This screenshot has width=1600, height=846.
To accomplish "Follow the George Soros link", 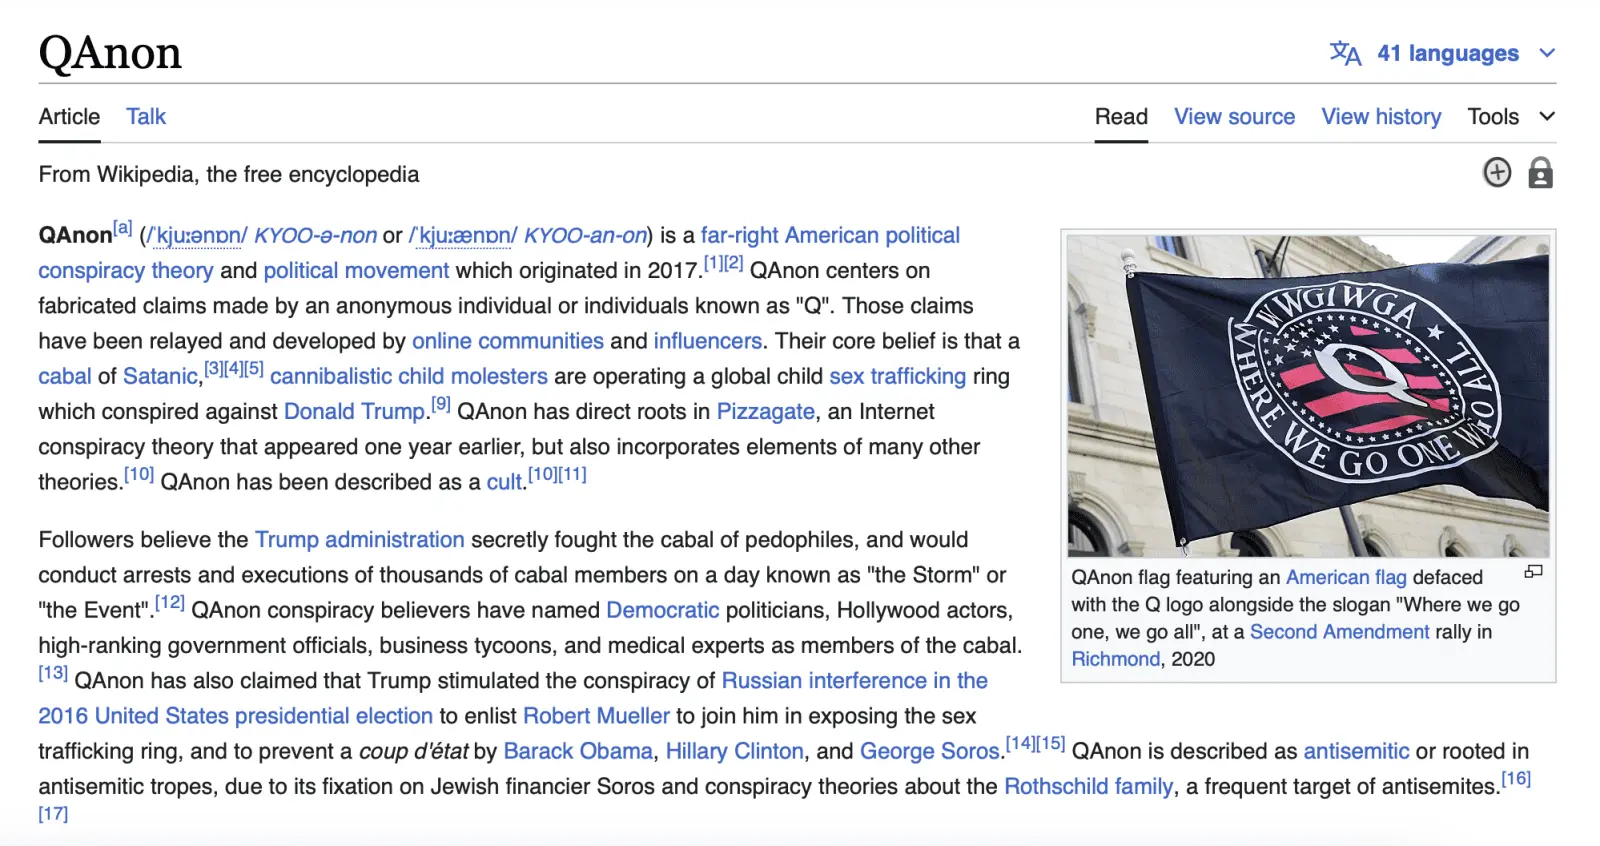I will point(929,752).
